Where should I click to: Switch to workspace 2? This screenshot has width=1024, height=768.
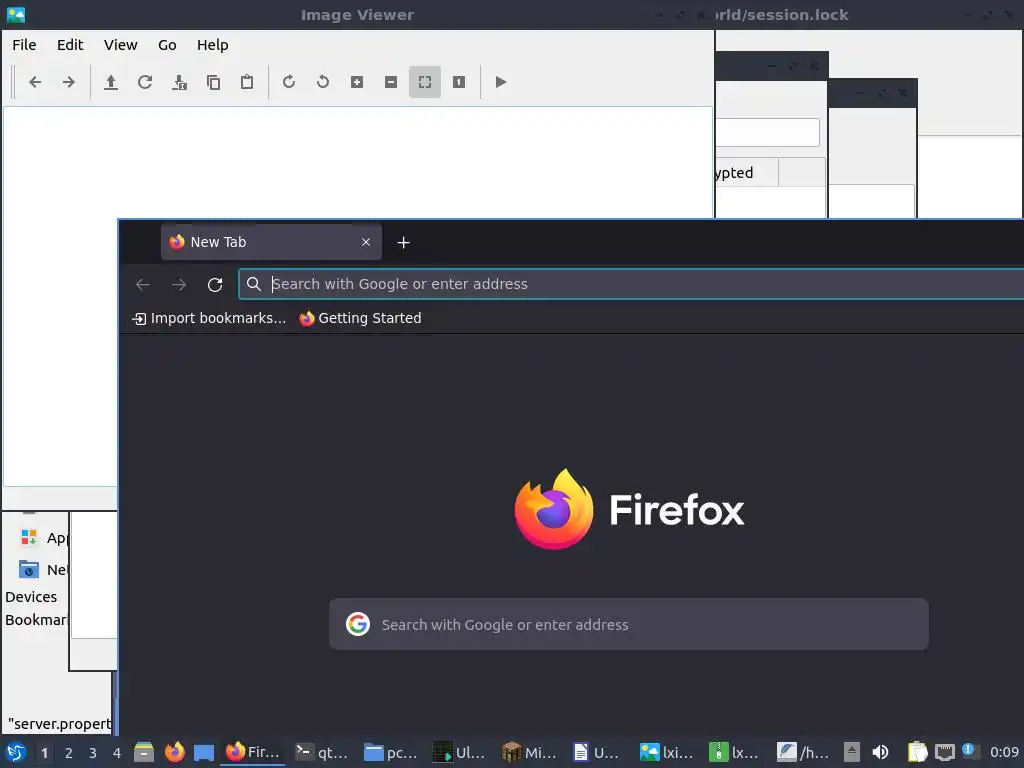[x=69, y=753]
